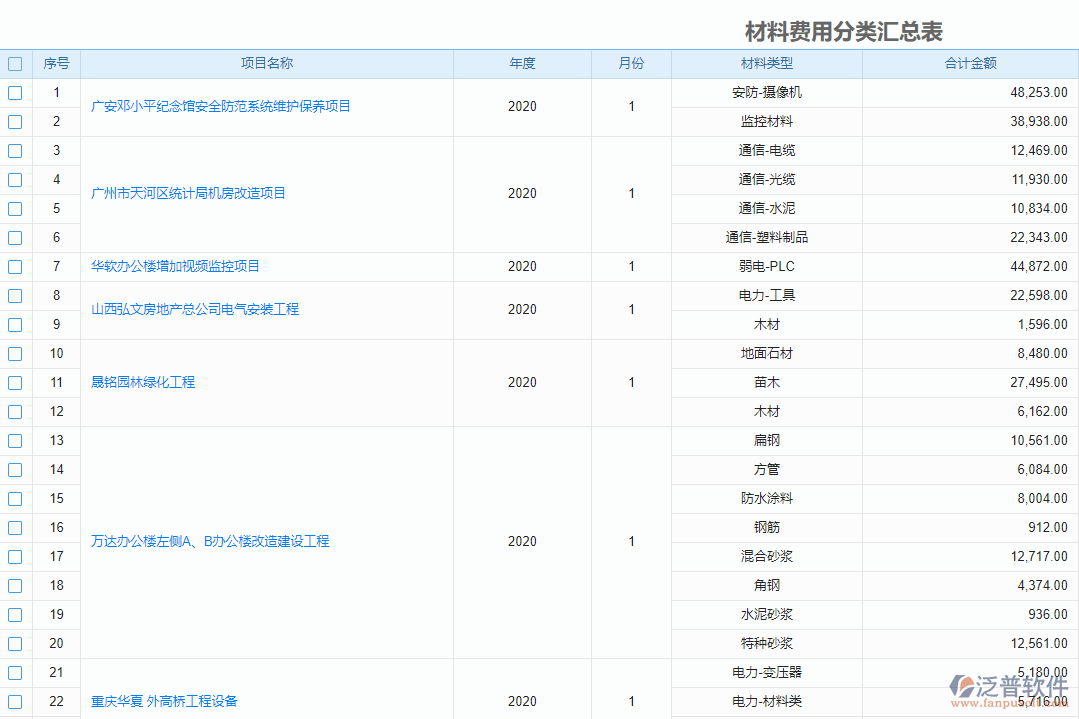Click the 月份 column header
Image resolution: width=1079 pixels, height=719 pixels.
pyautogui.click(x=631, y=63)
